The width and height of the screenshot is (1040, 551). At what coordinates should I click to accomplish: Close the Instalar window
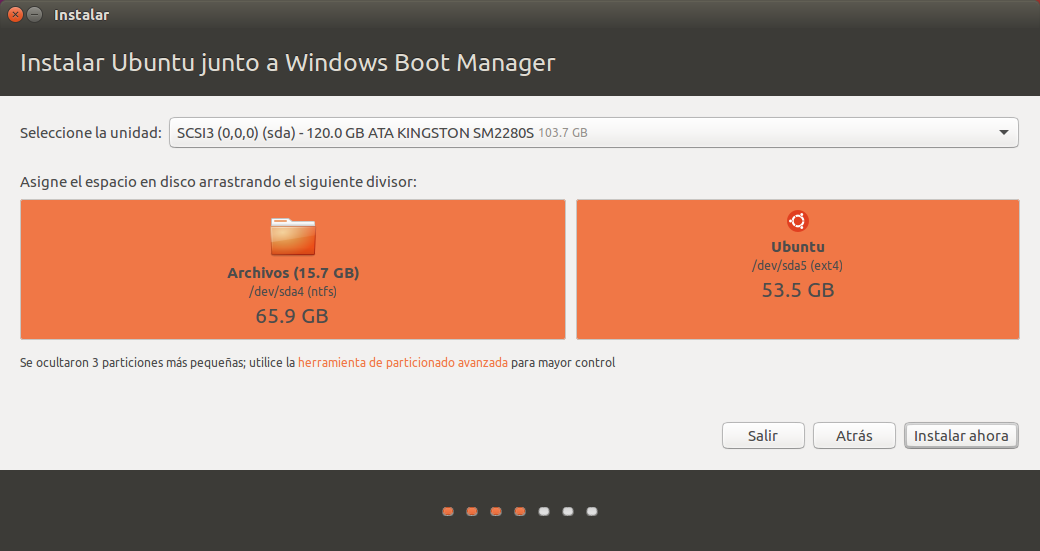click(15, 15)
